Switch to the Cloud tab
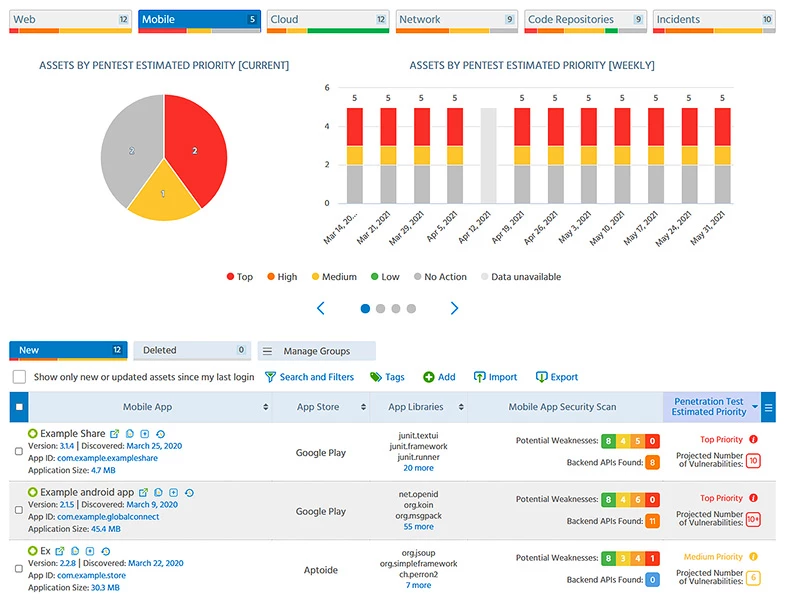 pyautogui.click(x=327, y=19)
